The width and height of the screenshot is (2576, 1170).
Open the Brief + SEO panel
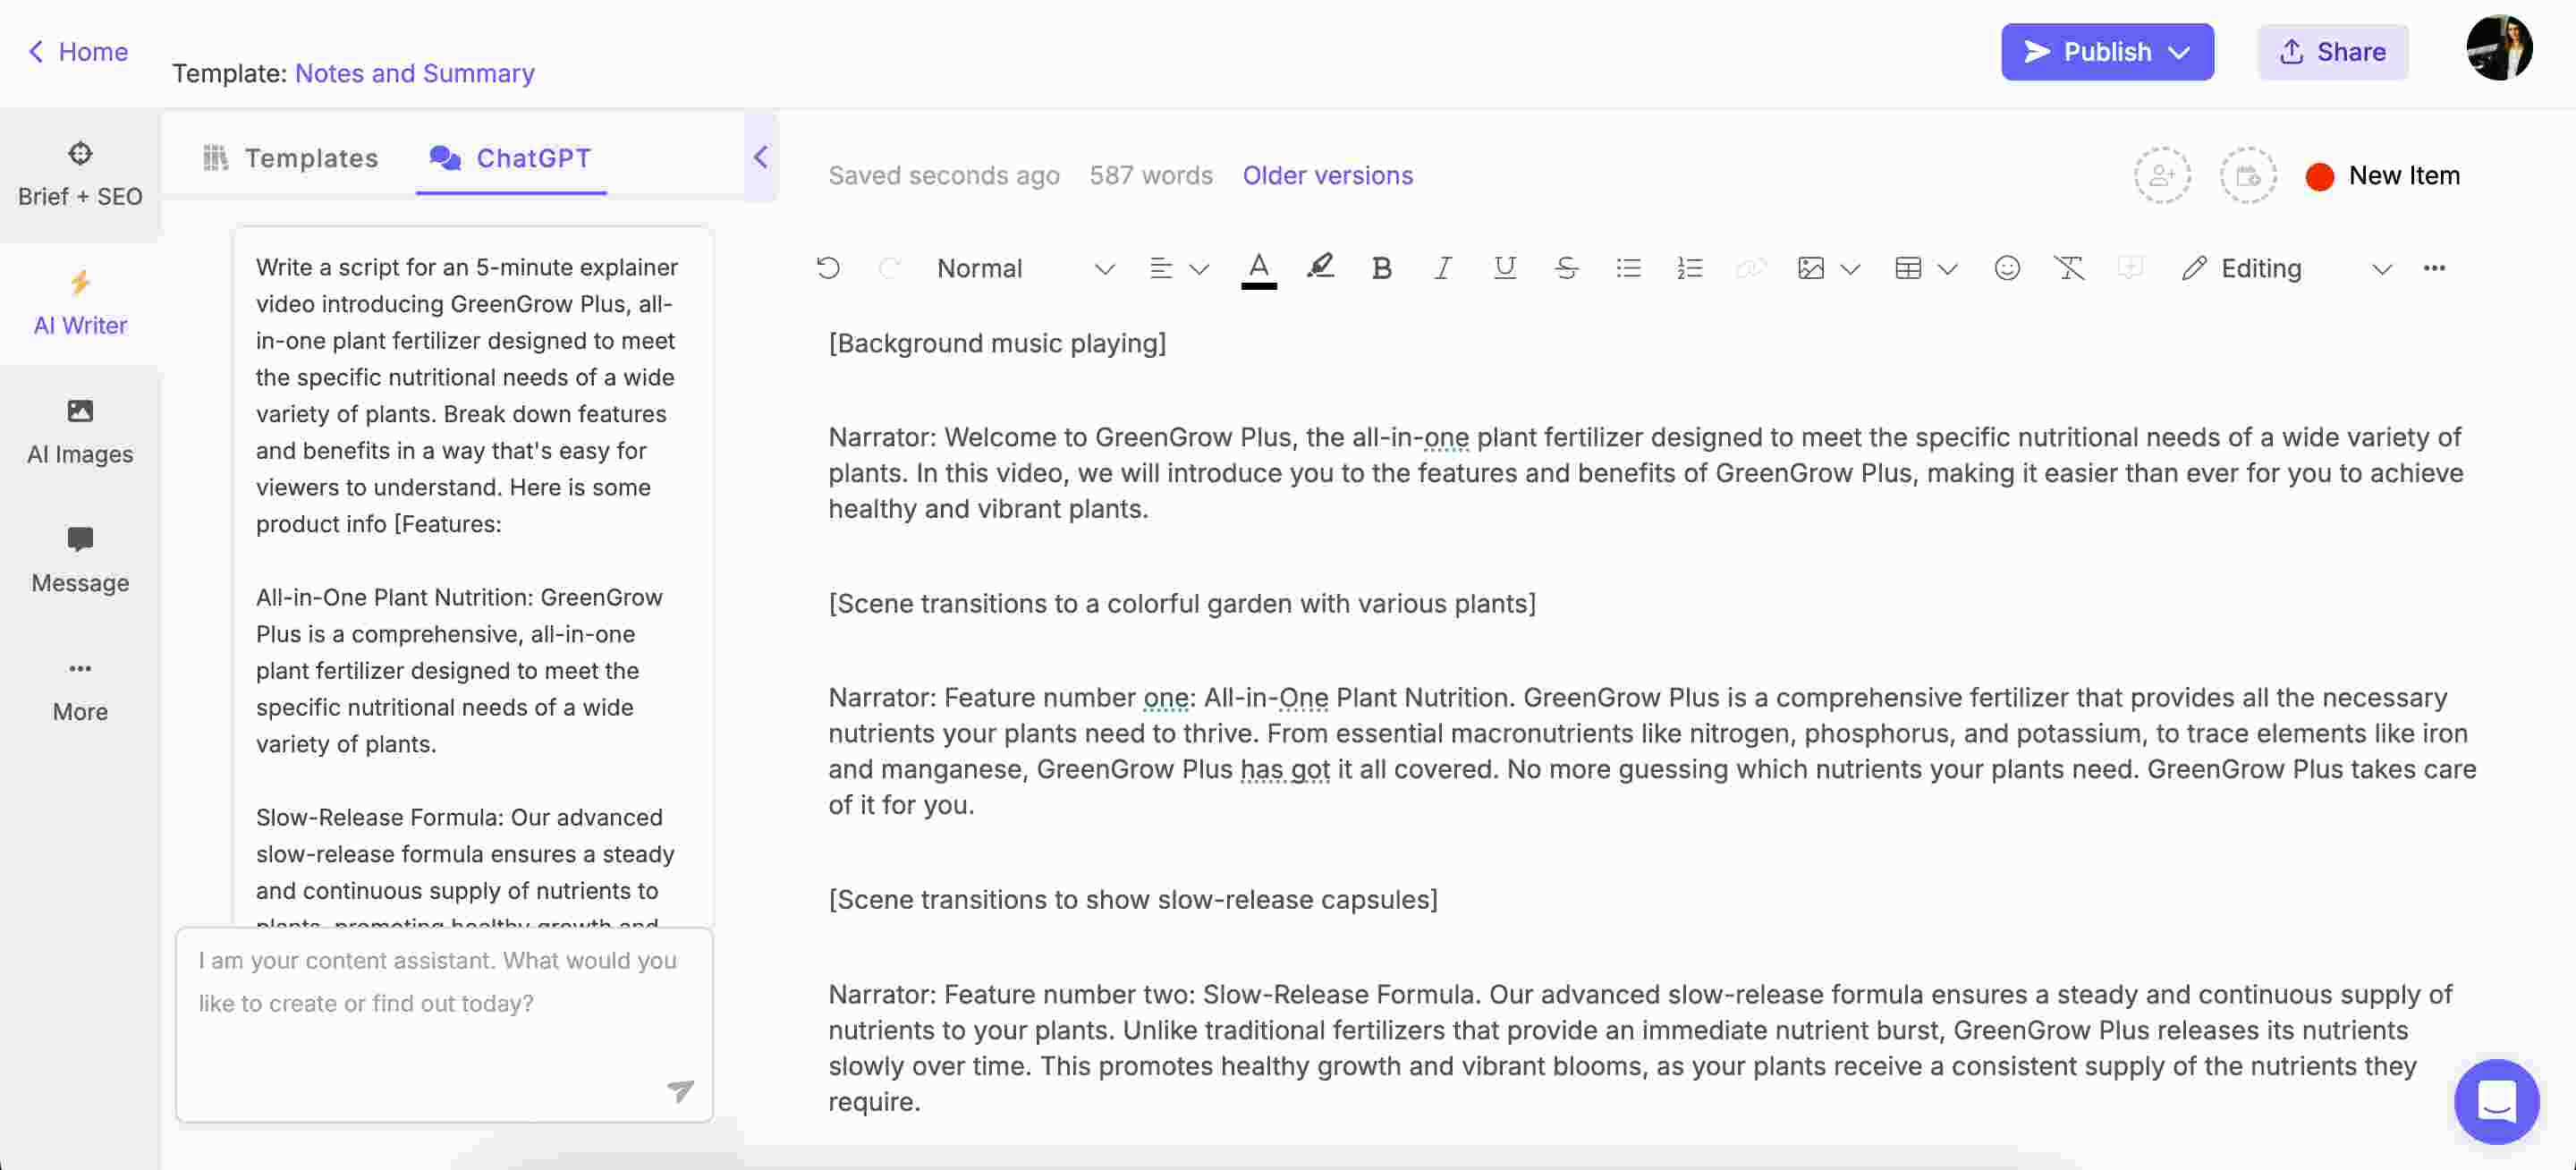click(80, 175)
